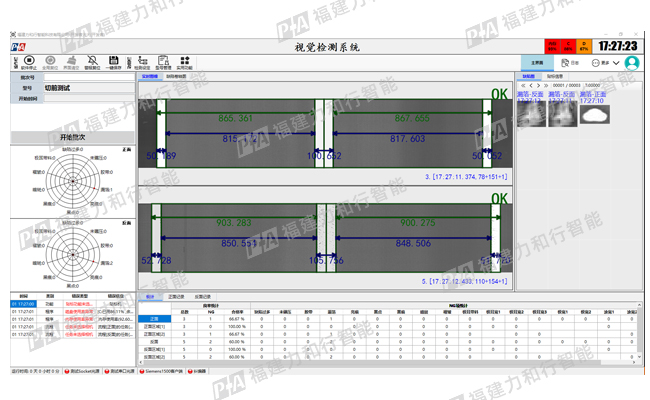Click the user avatar icon
Viewport: 650px width, 400px height.
631,63
